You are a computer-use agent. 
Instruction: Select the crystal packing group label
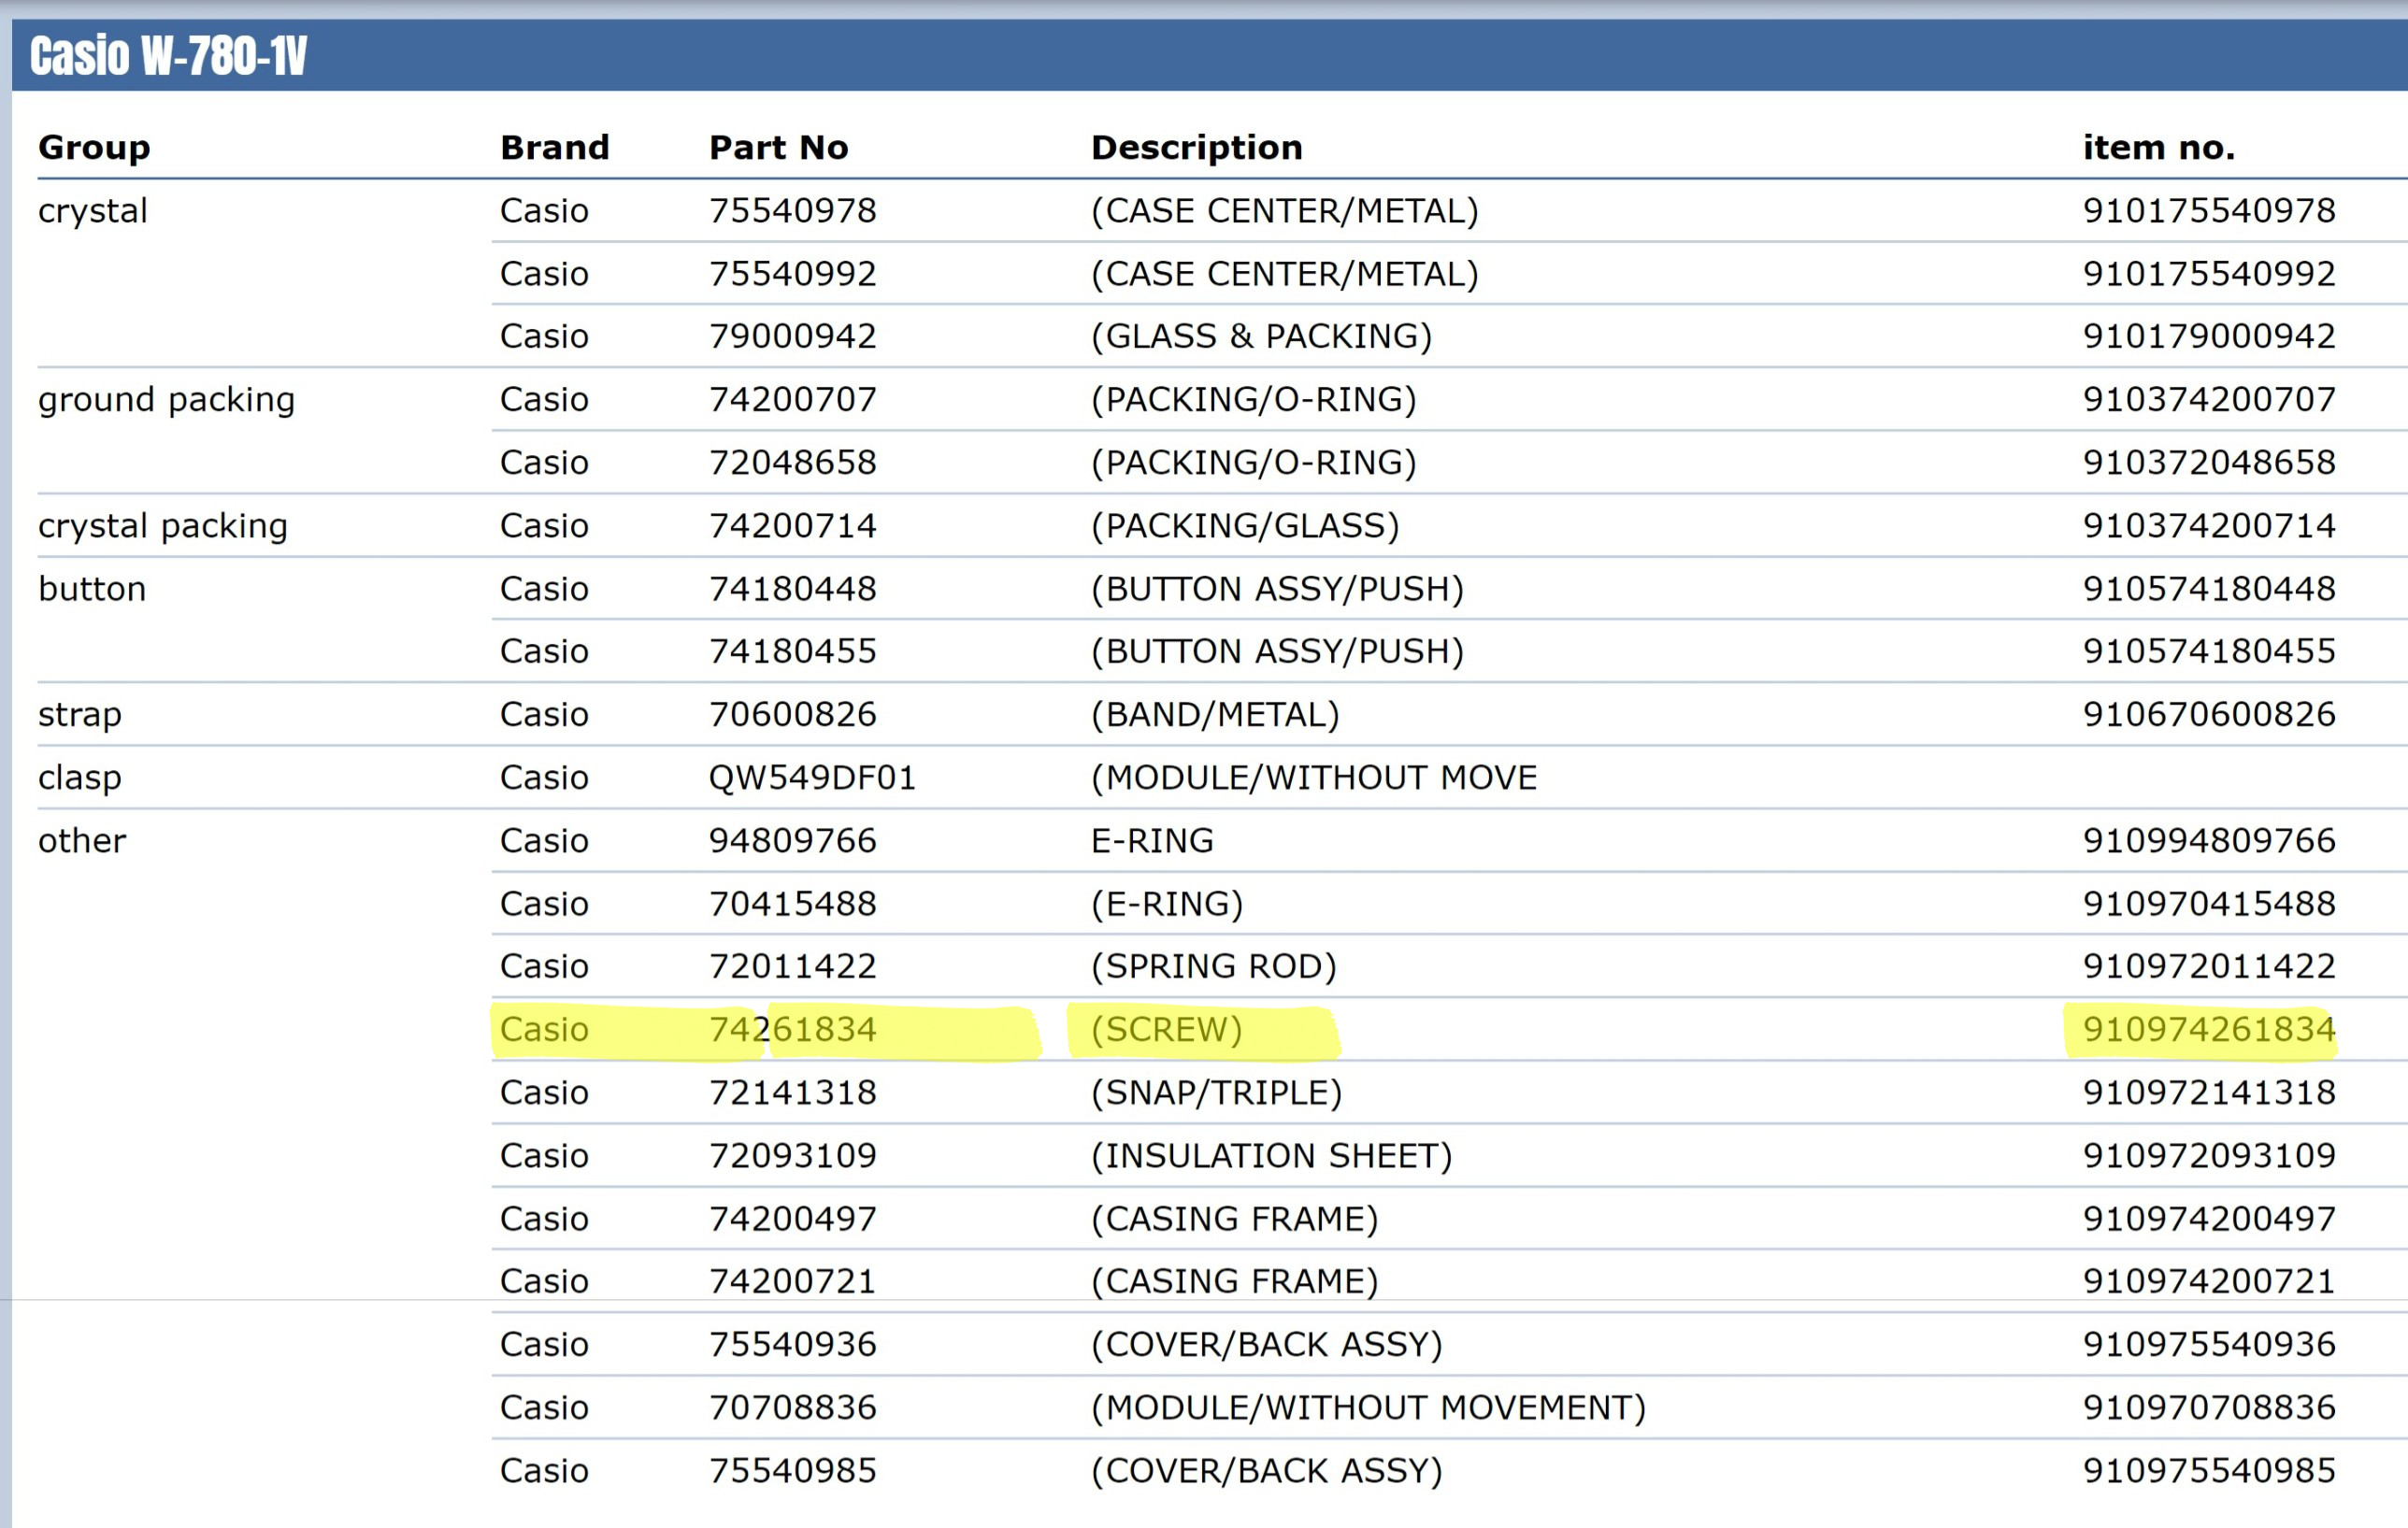[163, 527]
